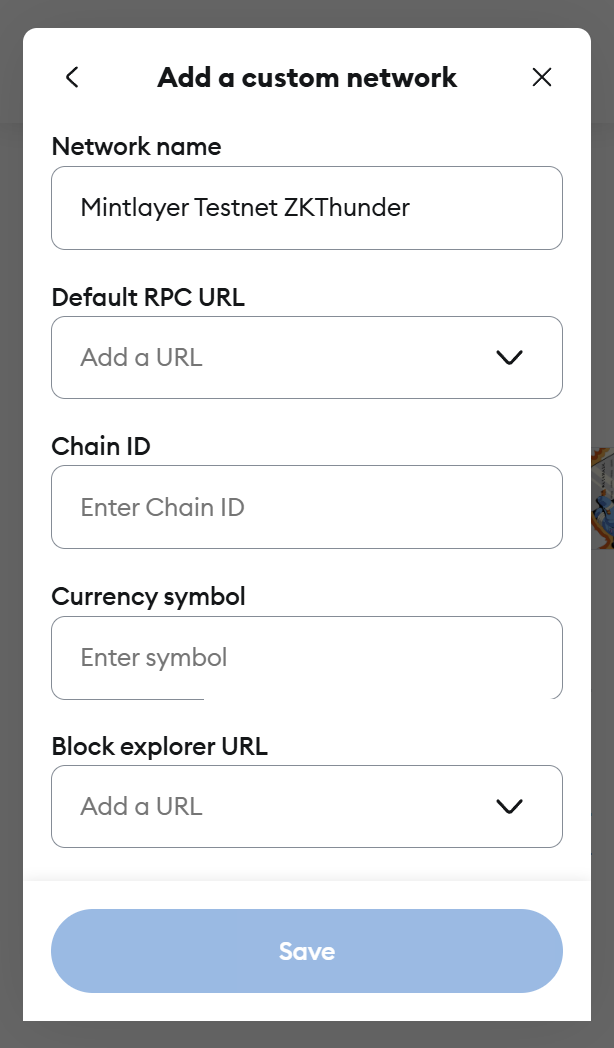Click the Enter symbol input field
This screenshot has width=614, height=1048.
tap(306, 657)
